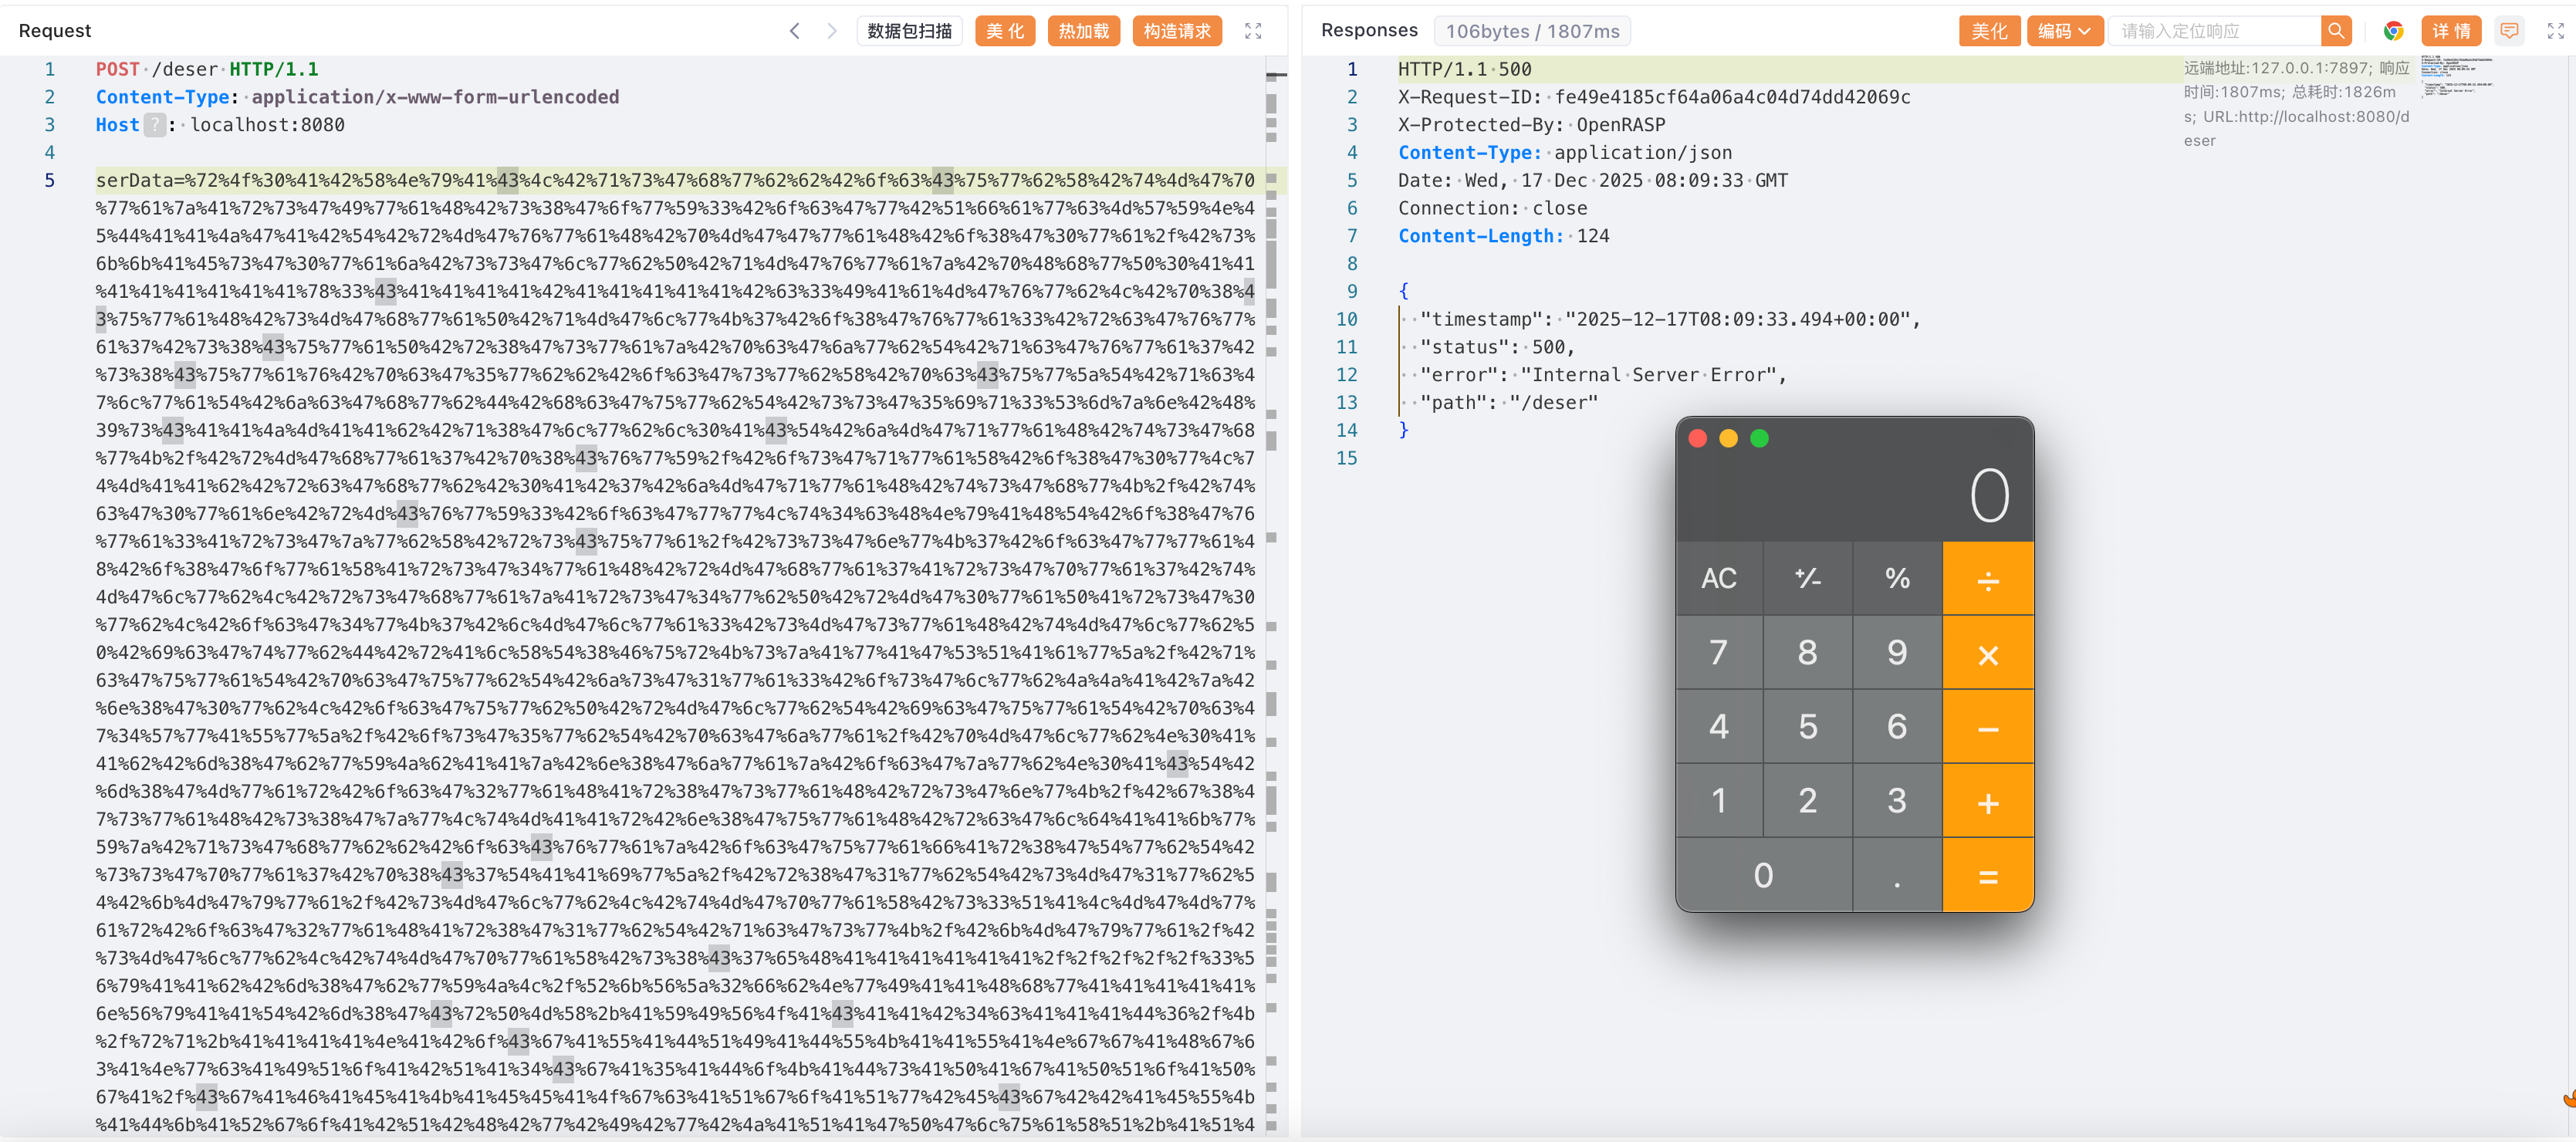Click the response minimap thumbnail
Screen dimensions: 2576x1142
click(x=2456, y=76)
